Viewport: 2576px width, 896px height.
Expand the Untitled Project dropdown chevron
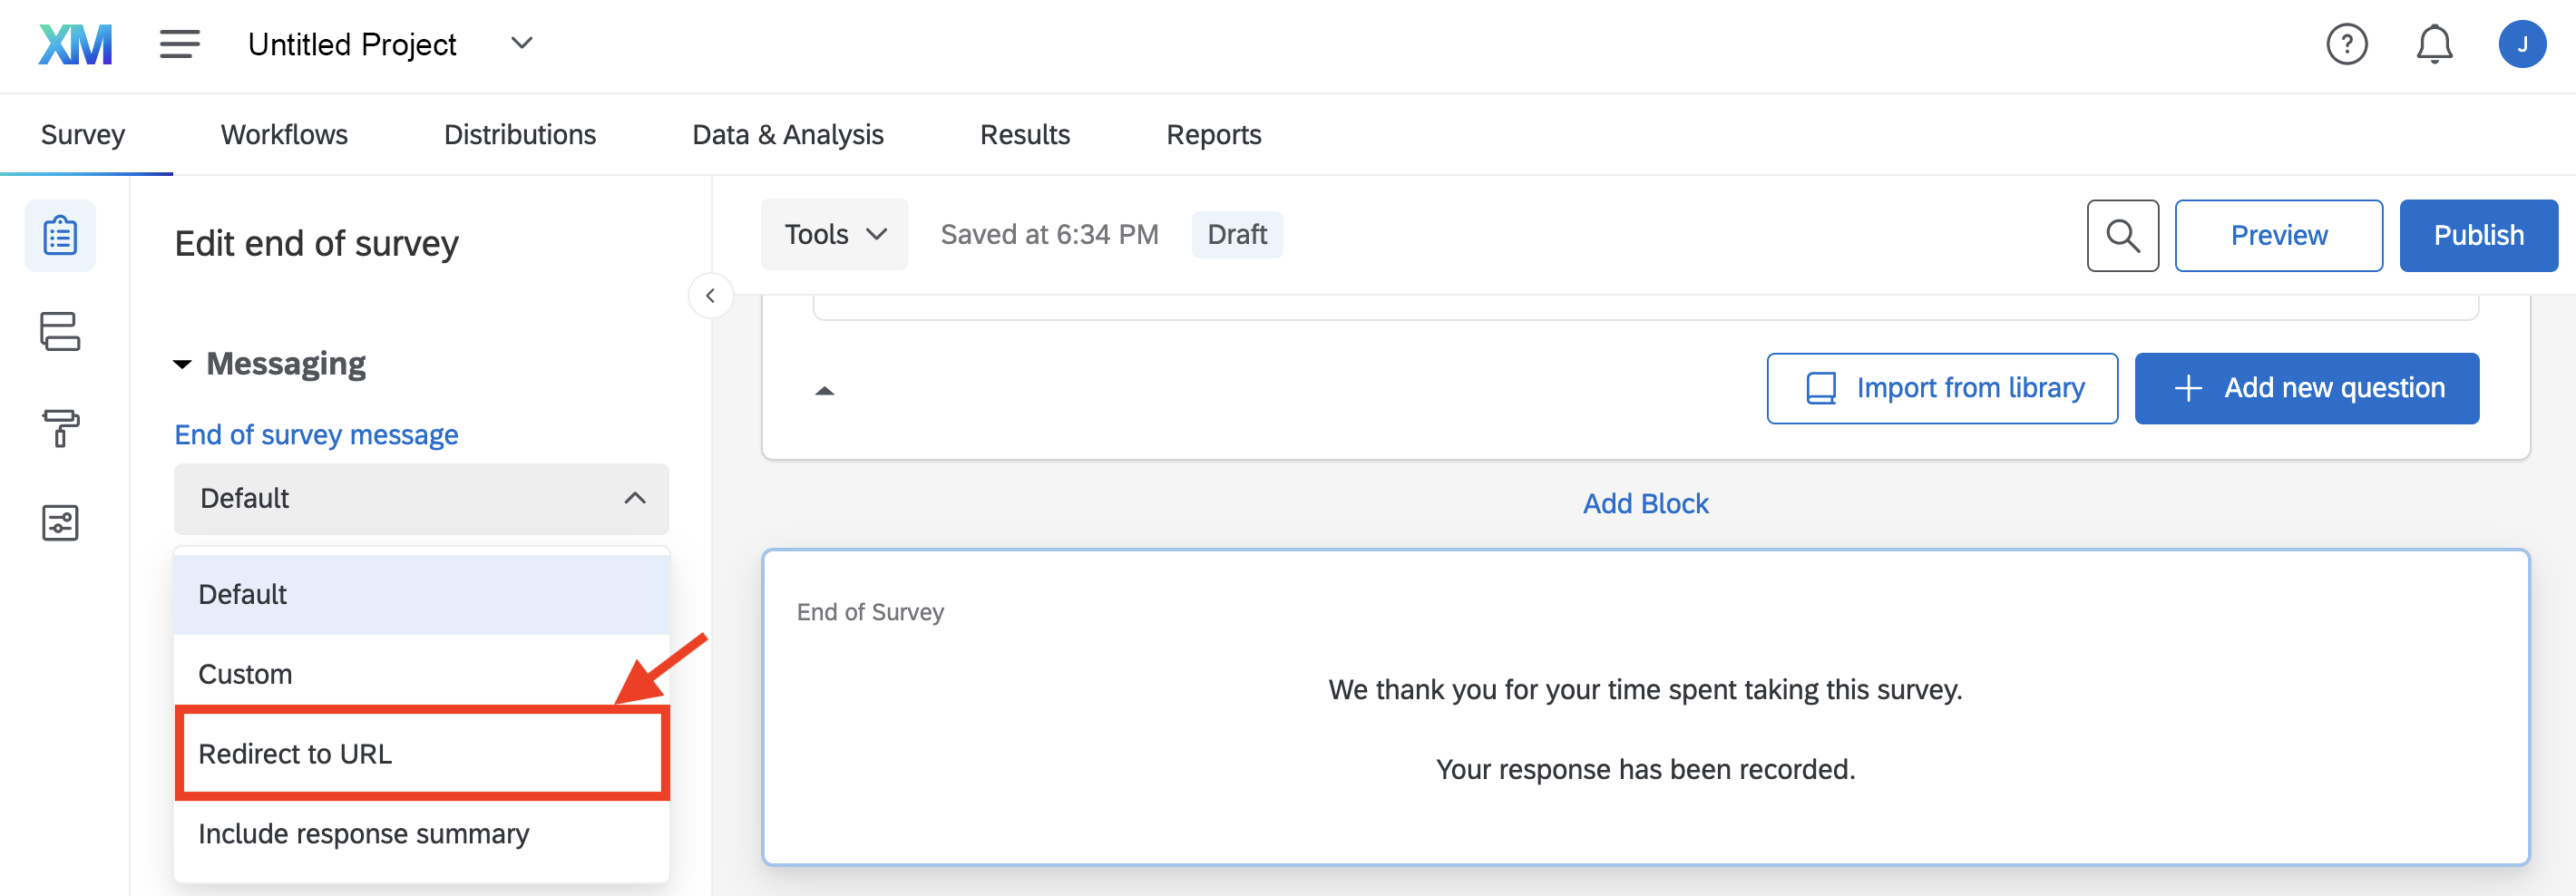(521, 43)
